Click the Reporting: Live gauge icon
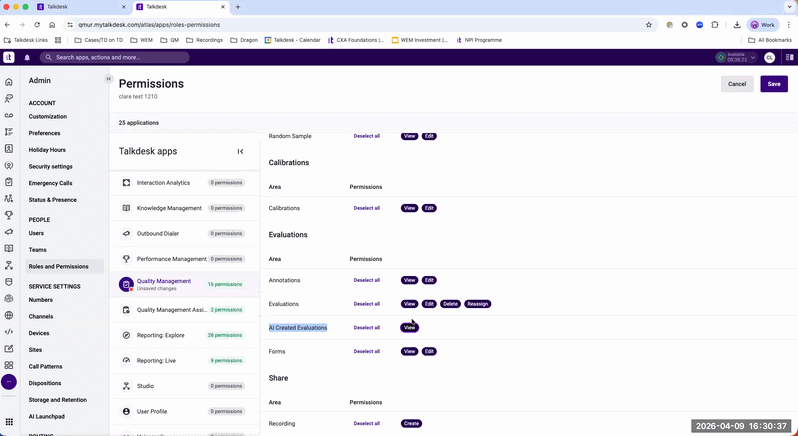This screenshot has width=798, height=436. coord(126,361)
